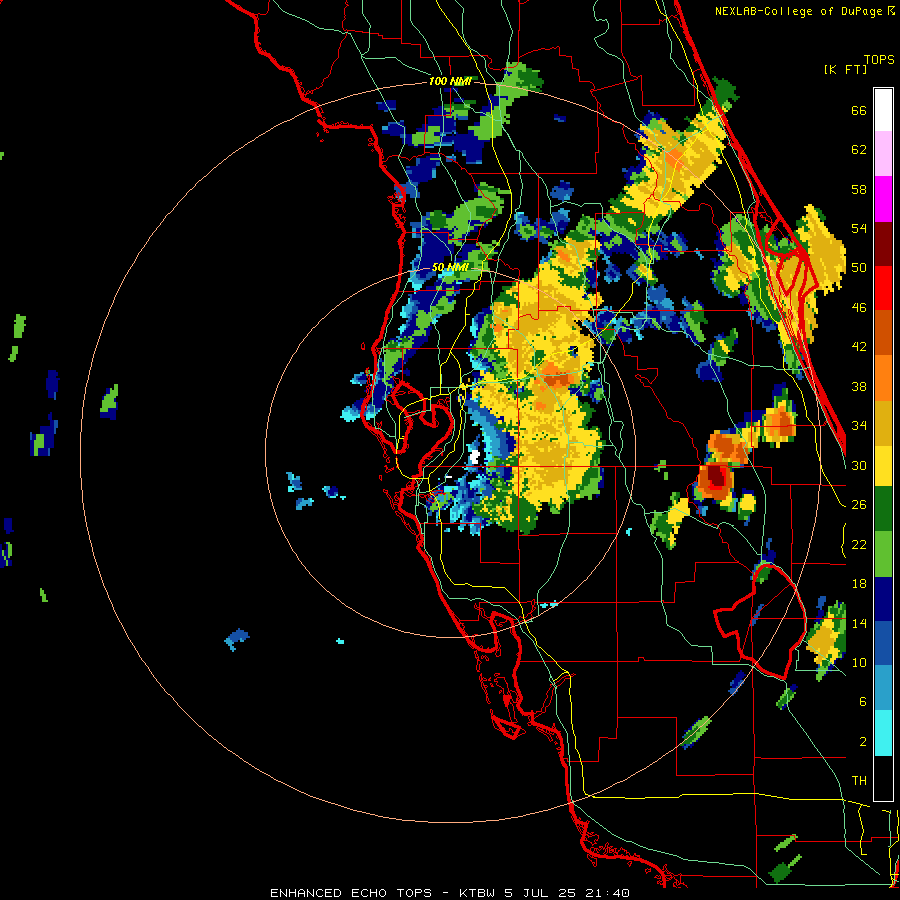Pick the navy blue legend swatch
This screenshot has height=900, width=900.
click(x=883, y=599)
